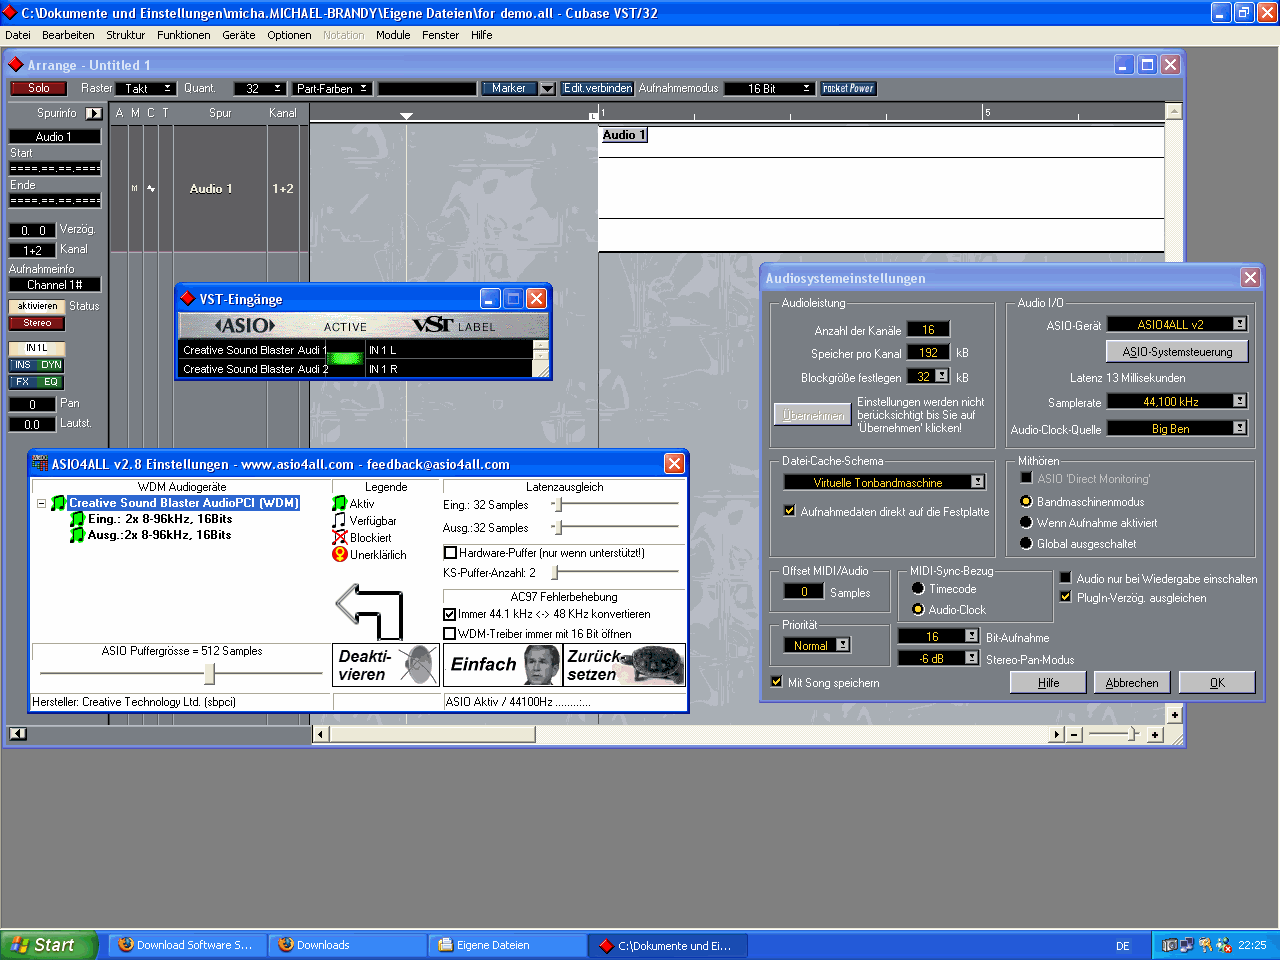Open the Spurinfo panel arrow toggle
1280x960 pixels.
[x=93, y=113]
